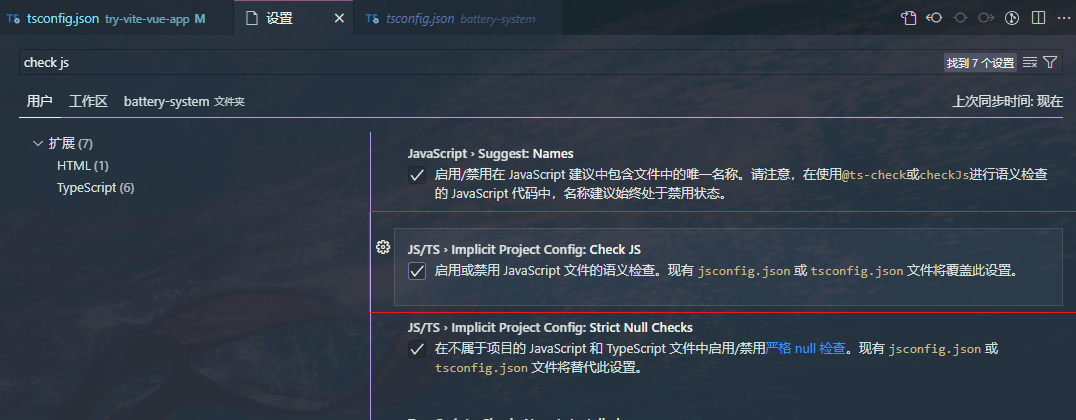This screenshot has width=1076, height=420.
Task: Close the 设置 tab
Action: pyautogui.click(x=339, y=19)
